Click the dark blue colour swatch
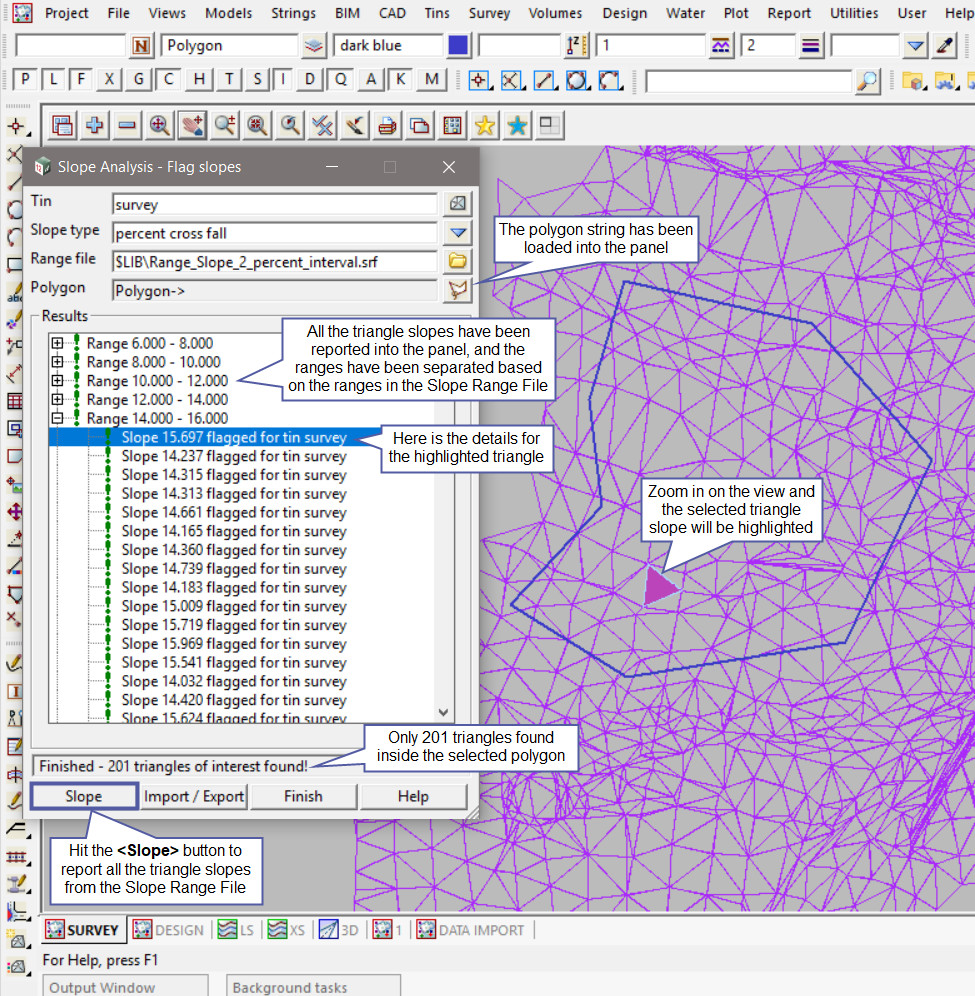 pos(458,45)
